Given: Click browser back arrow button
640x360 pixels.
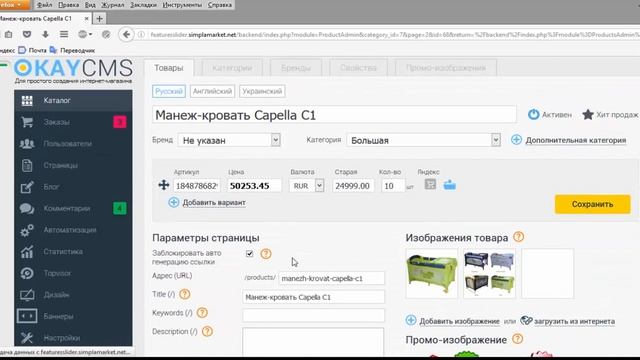Looking at the screenshot, I should (x=127, y=34).
